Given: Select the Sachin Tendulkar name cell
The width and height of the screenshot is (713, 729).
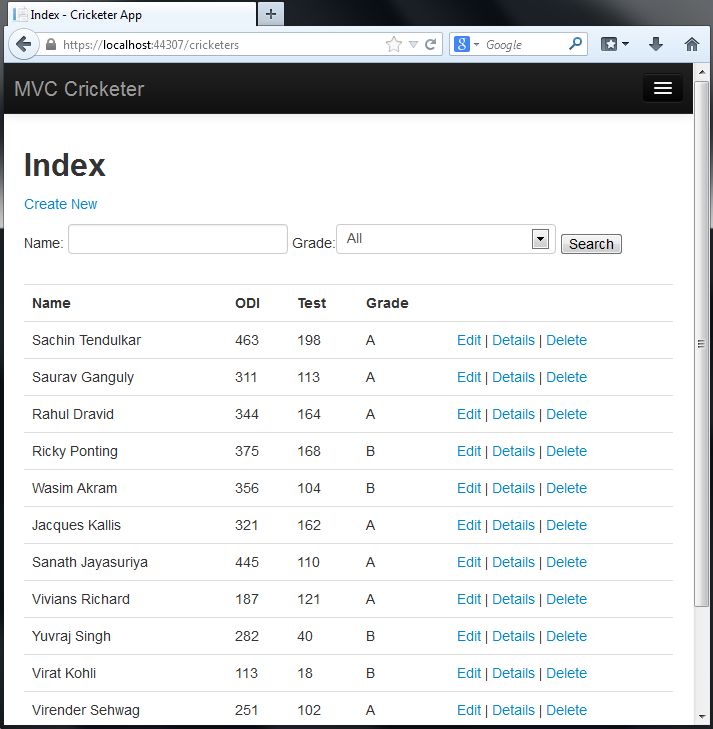Looking at the screenshot, I should click(x=86, y=340).
